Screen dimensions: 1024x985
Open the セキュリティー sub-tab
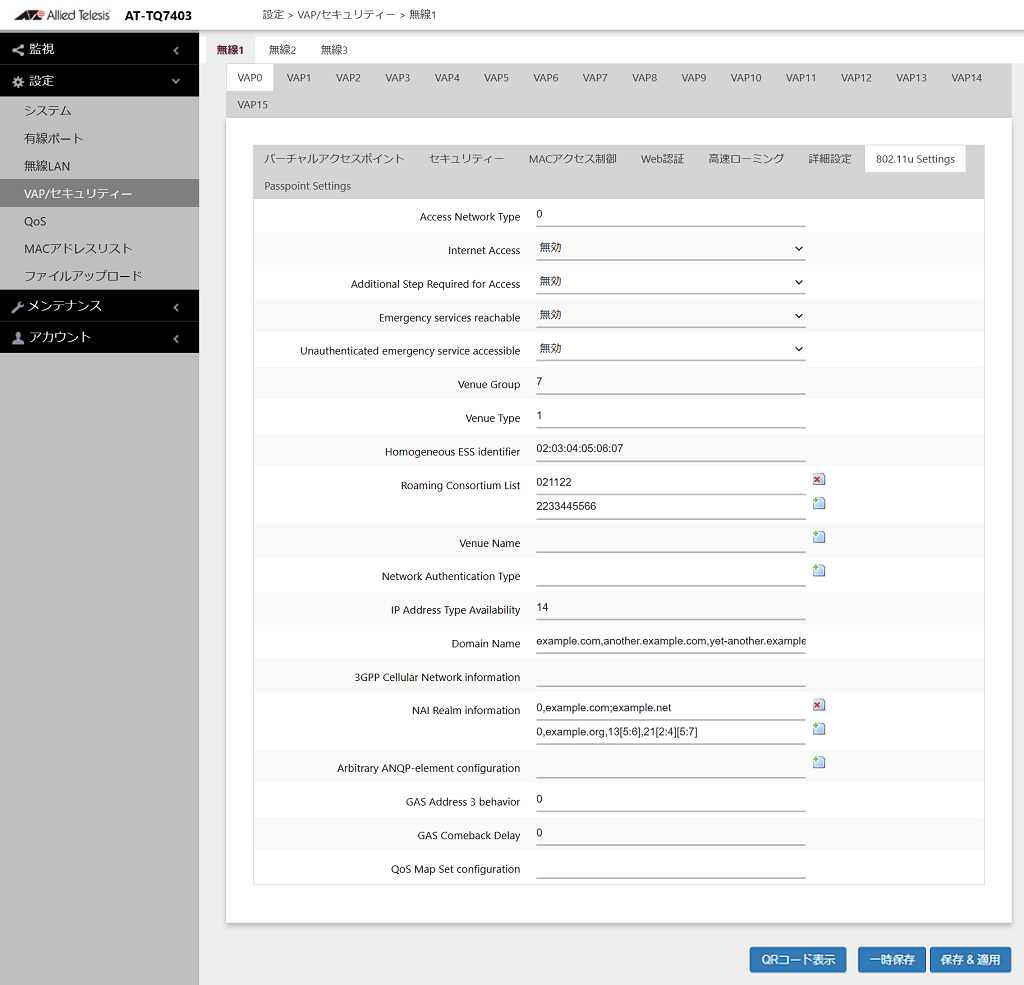coord(466,159)
